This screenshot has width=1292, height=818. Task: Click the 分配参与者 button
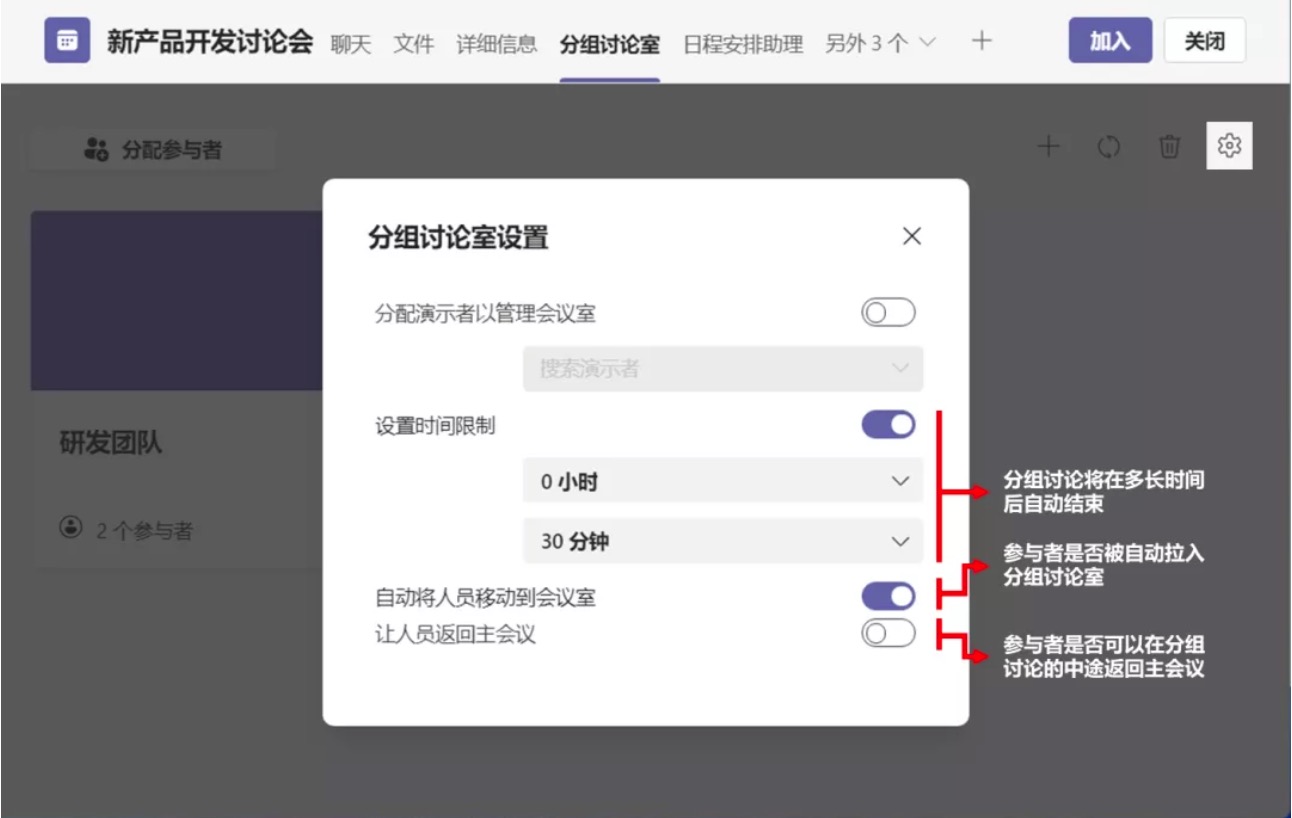[x=152, y=150]
